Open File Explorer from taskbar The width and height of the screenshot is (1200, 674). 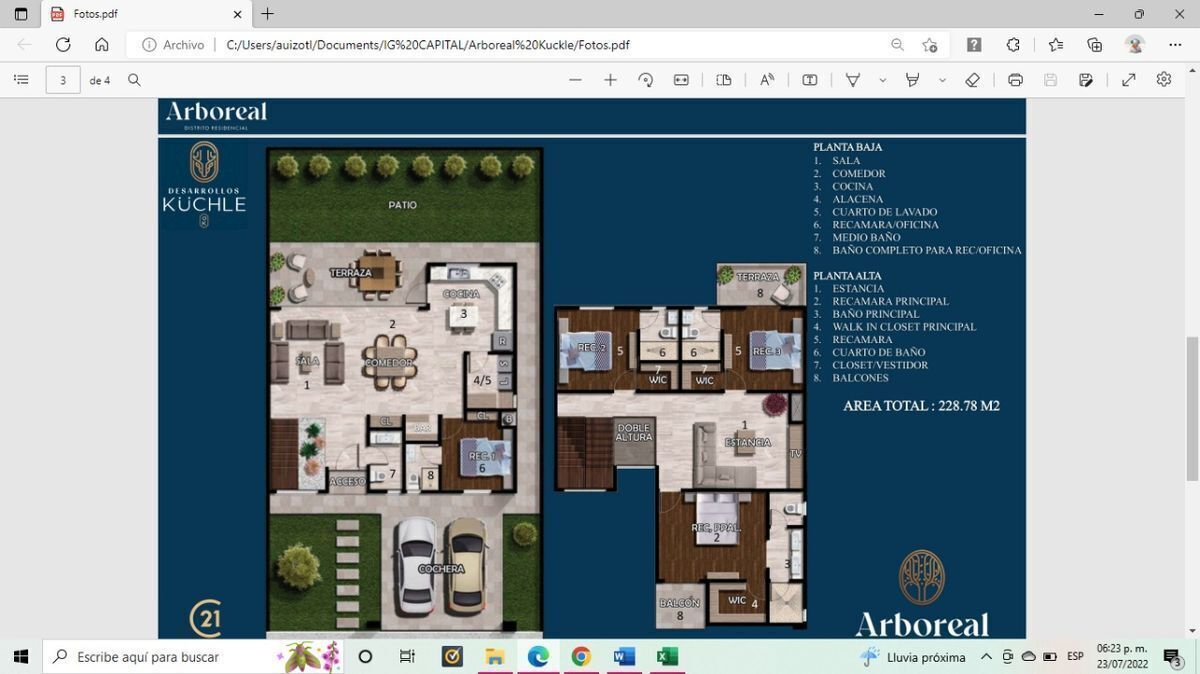(494, 656)
